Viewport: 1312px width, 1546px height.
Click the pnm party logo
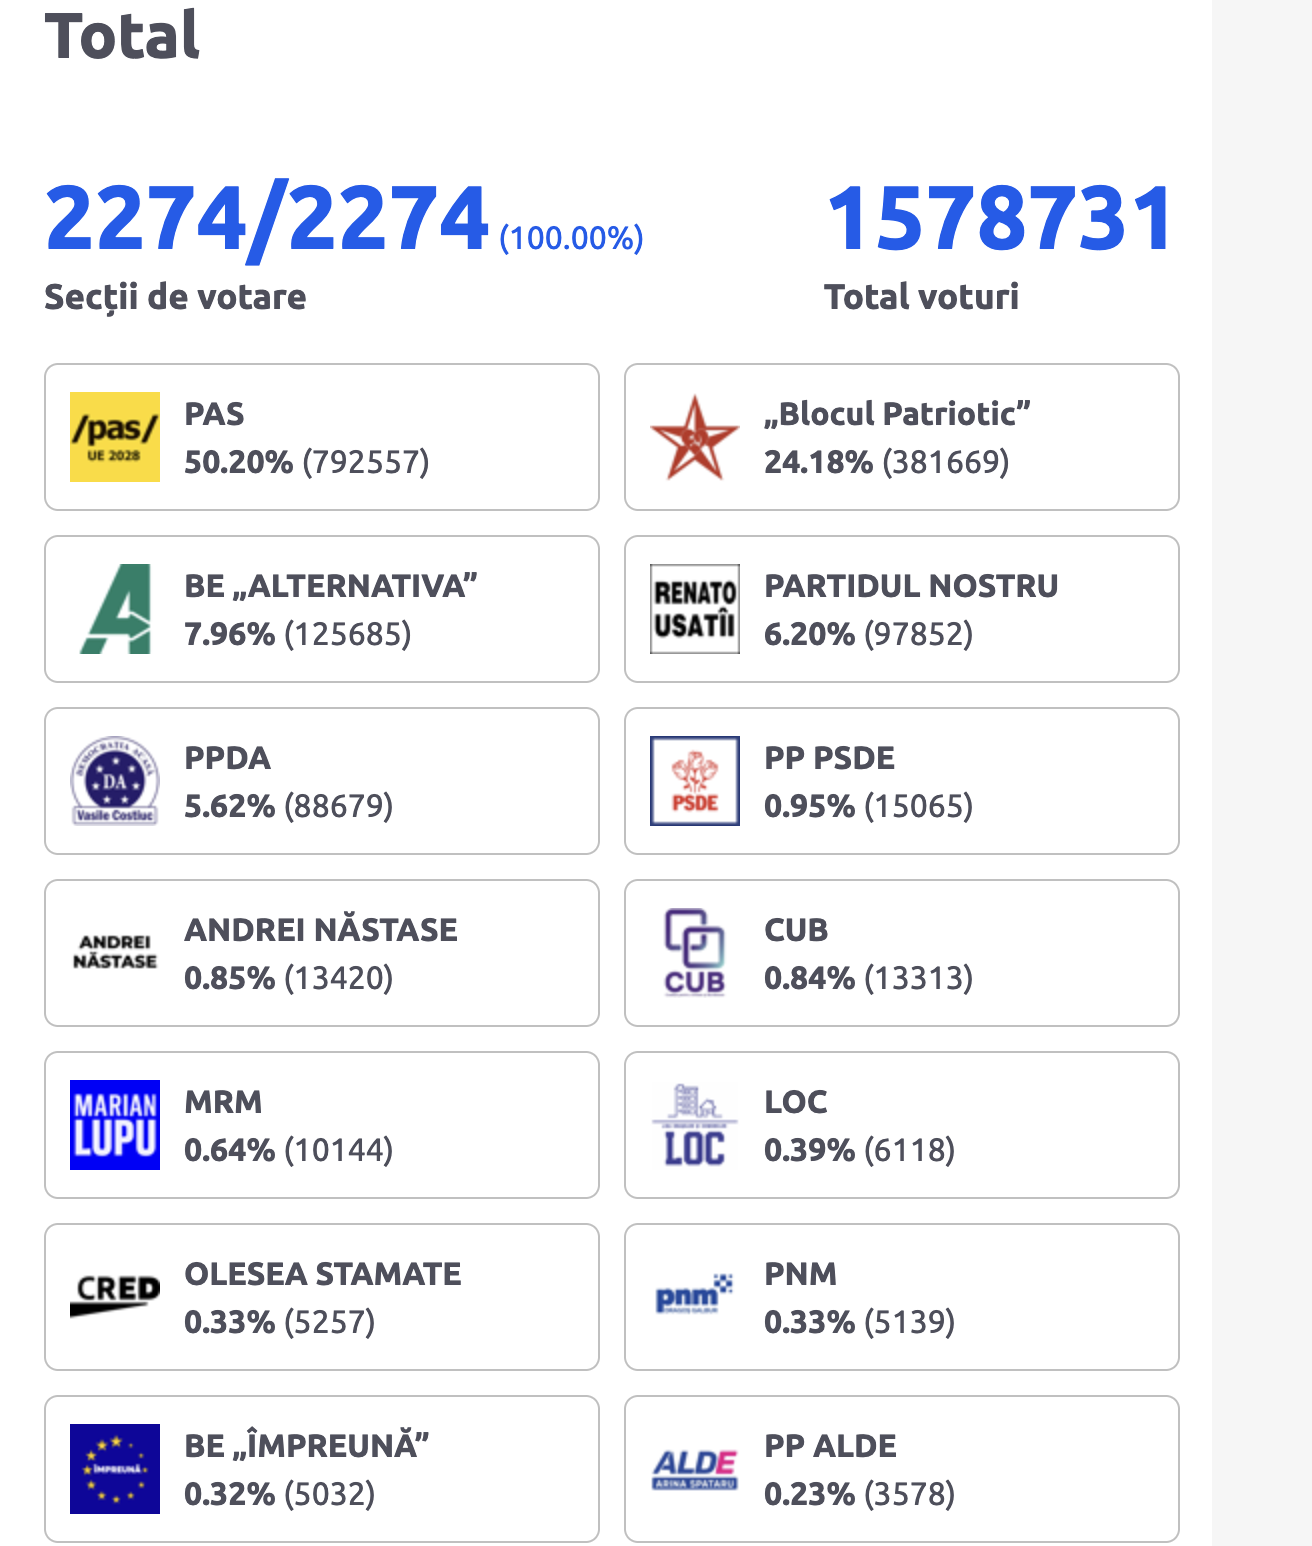pyautogui.click(x=695, y=1297)
